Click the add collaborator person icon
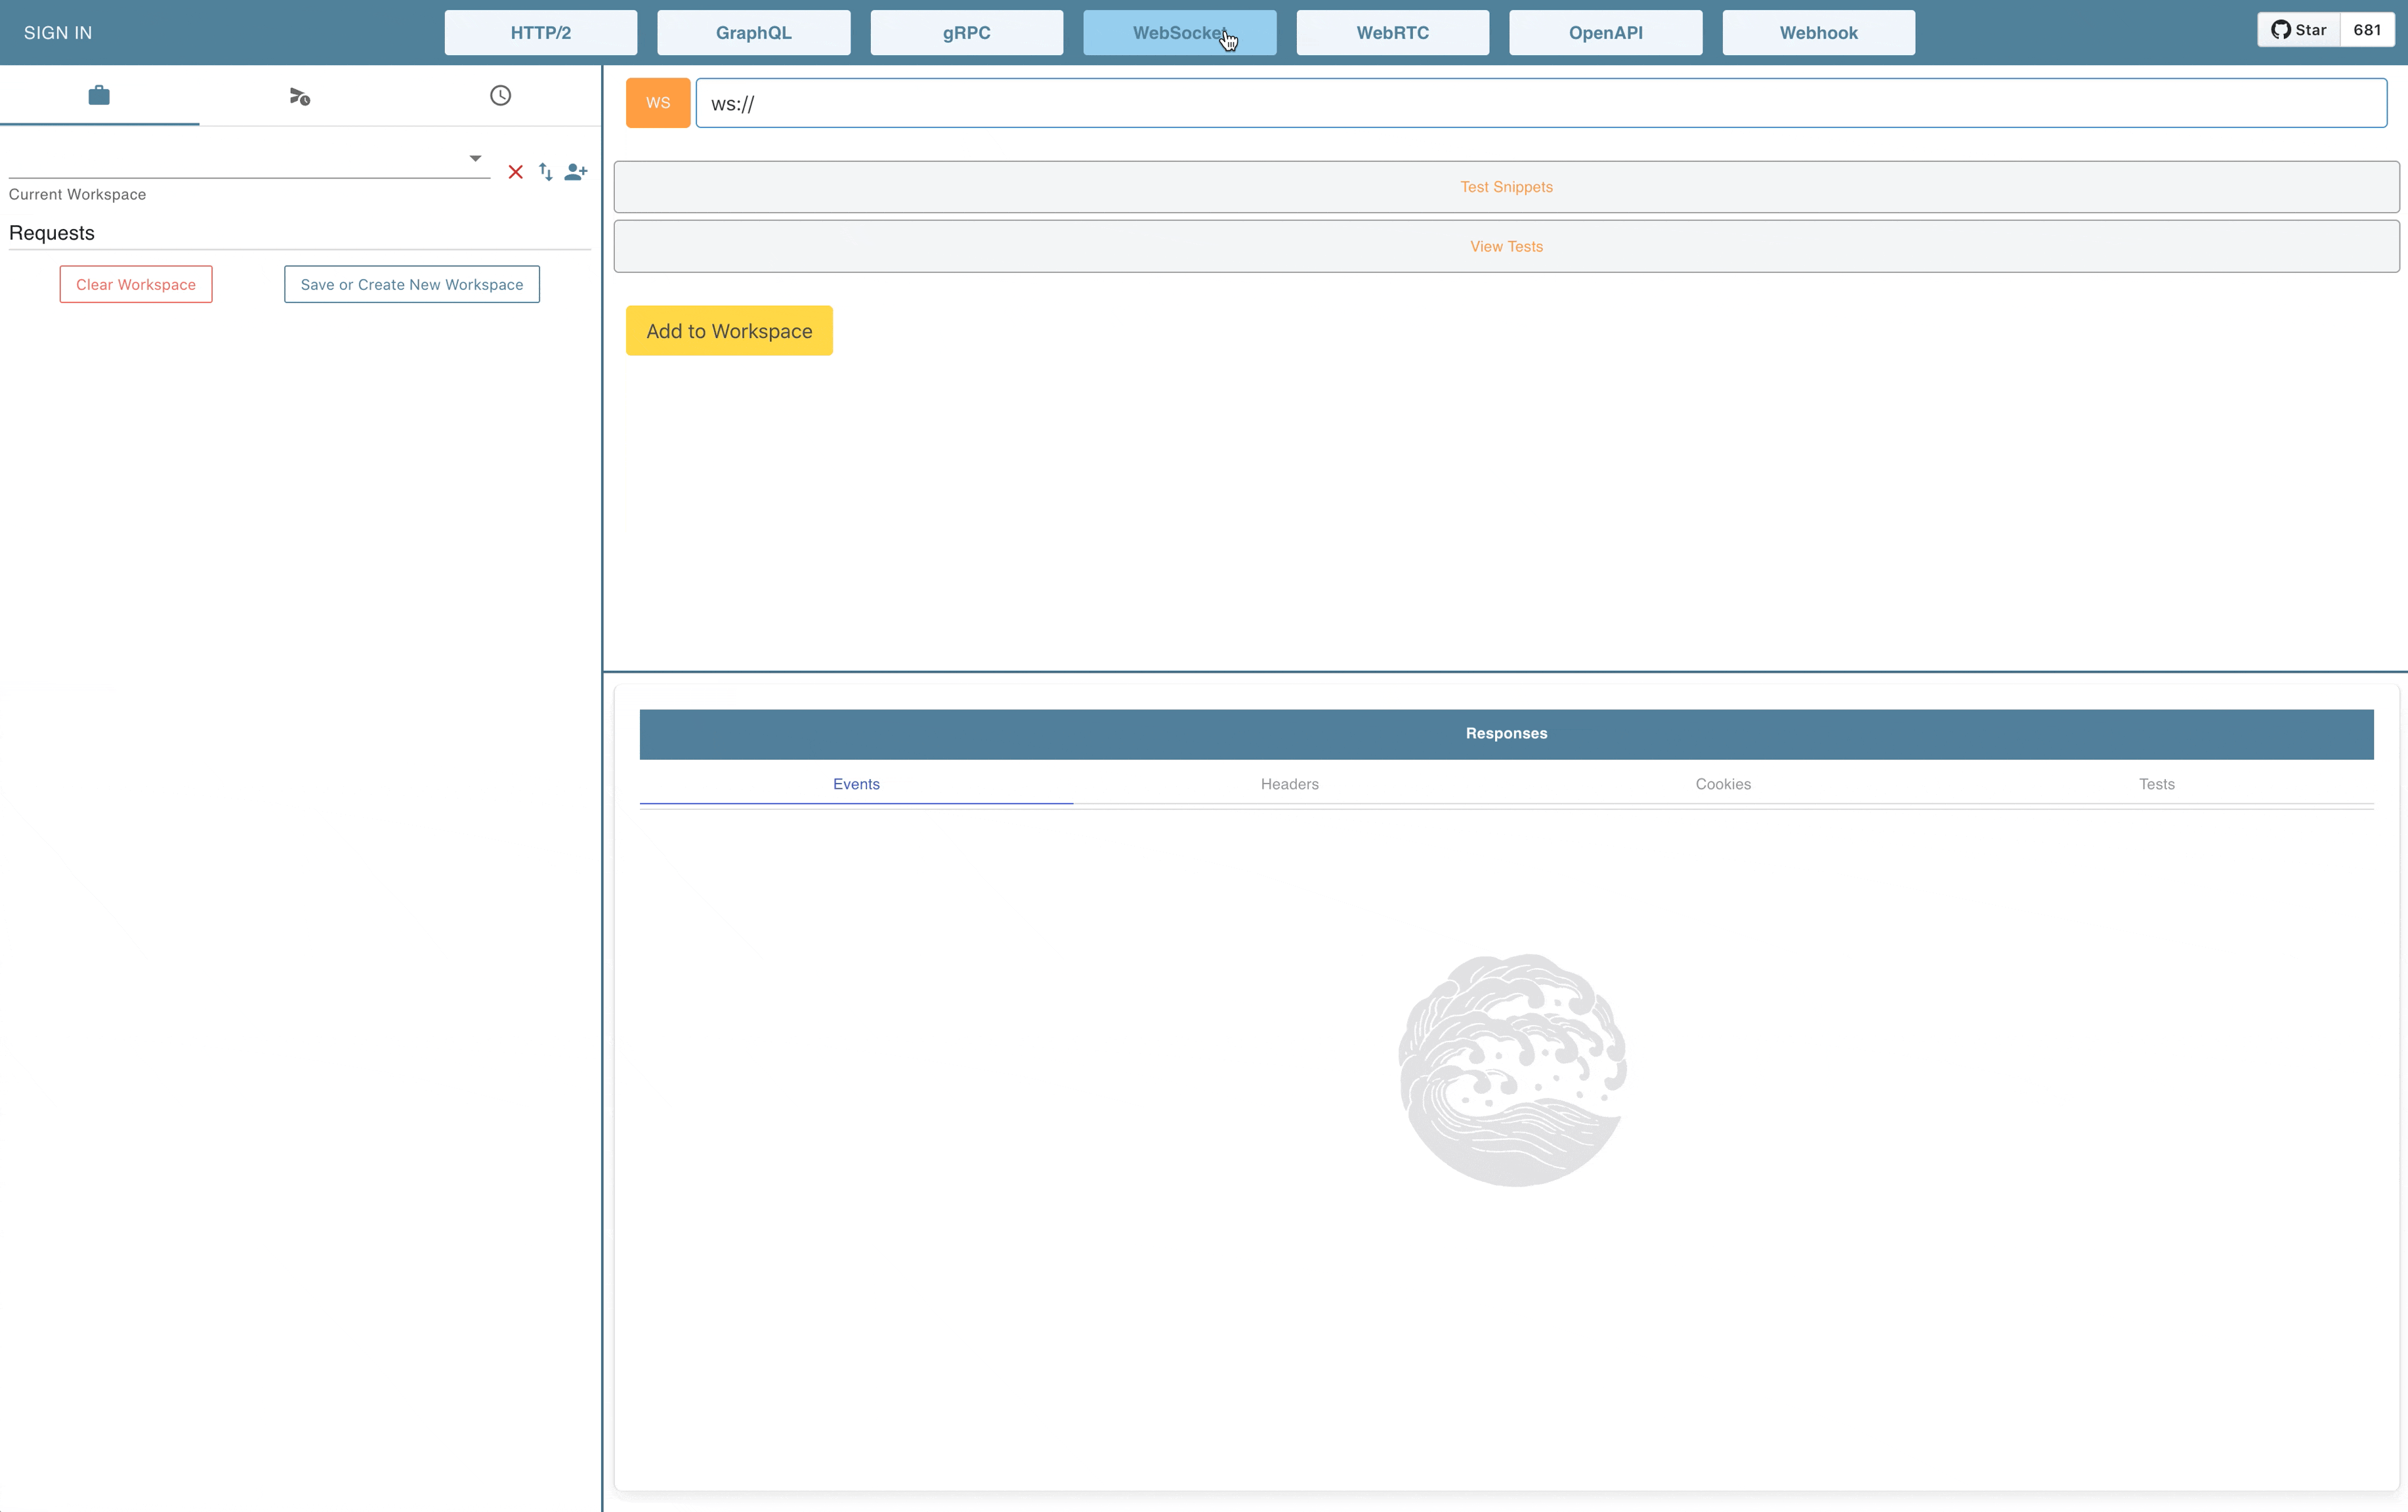Viewport: 2408px width, 1512px height. click(x=576, y=172)
